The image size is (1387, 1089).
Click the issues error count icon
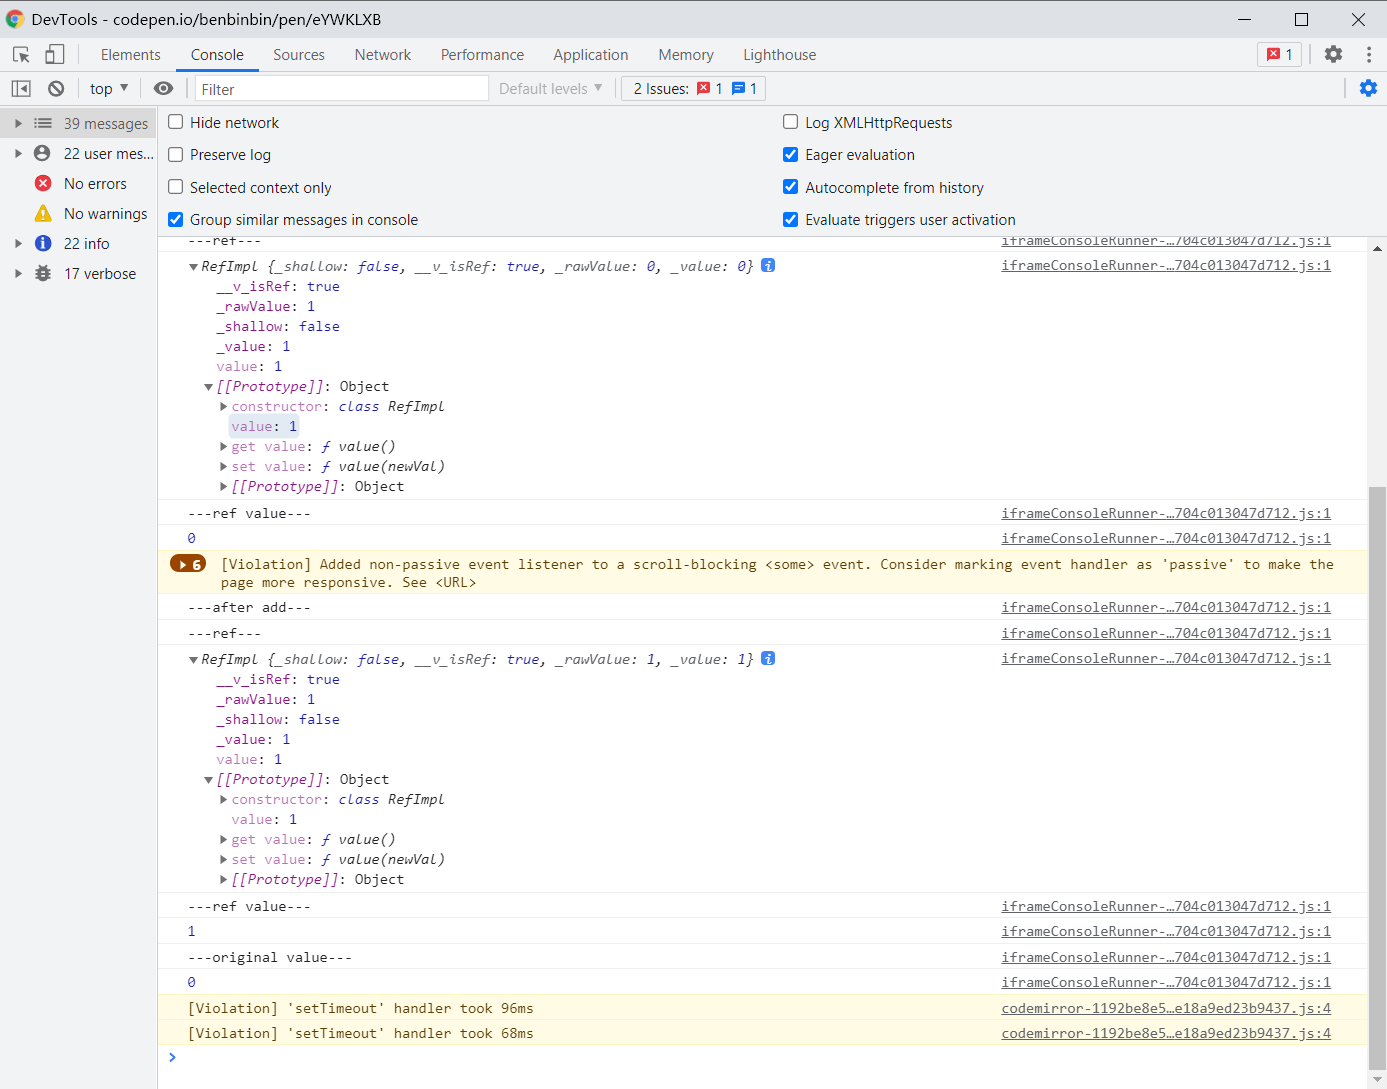[704, 88]
